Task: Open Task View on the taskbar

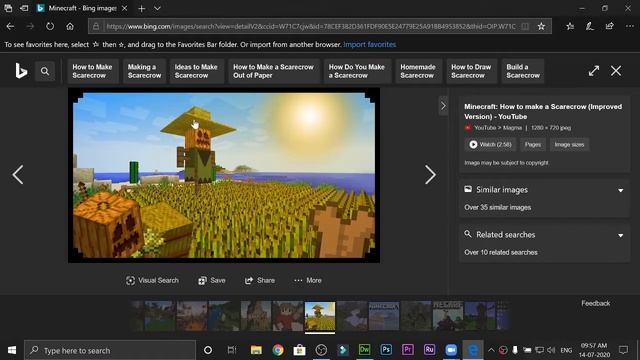Action: point(232,350)
